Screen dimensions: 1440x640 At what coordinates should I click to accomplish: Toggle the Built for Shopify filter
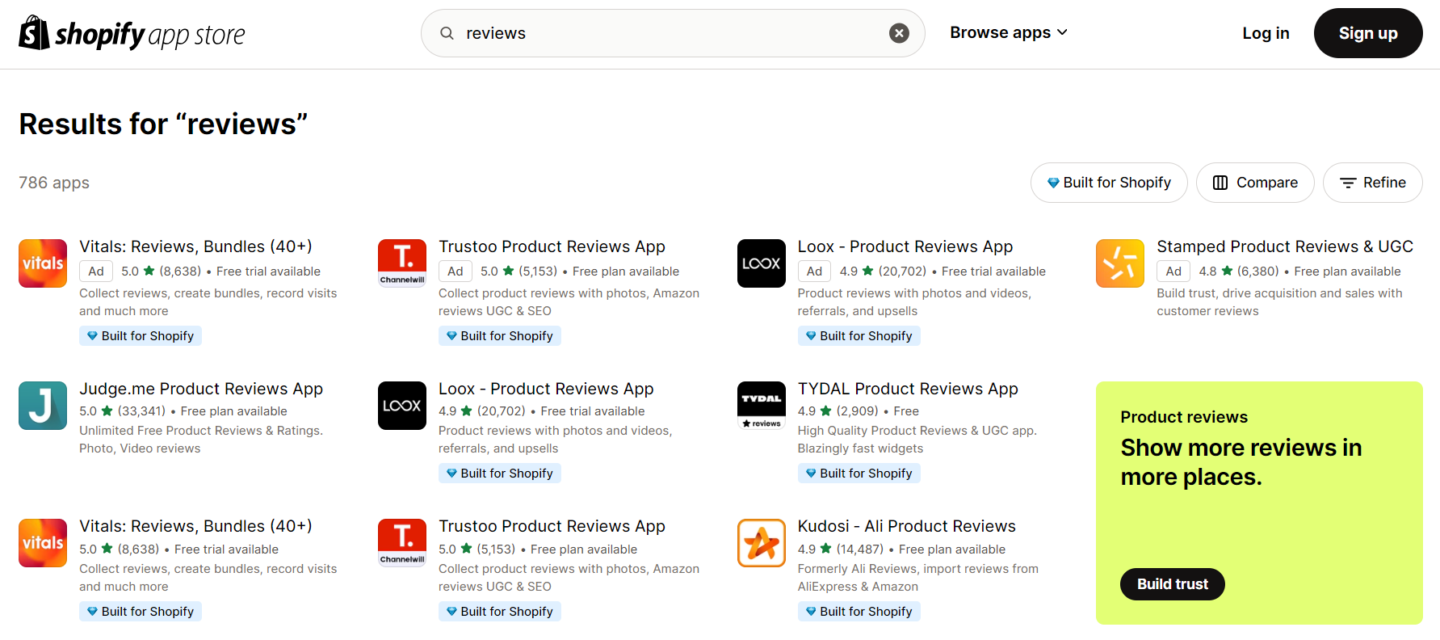1108,183
